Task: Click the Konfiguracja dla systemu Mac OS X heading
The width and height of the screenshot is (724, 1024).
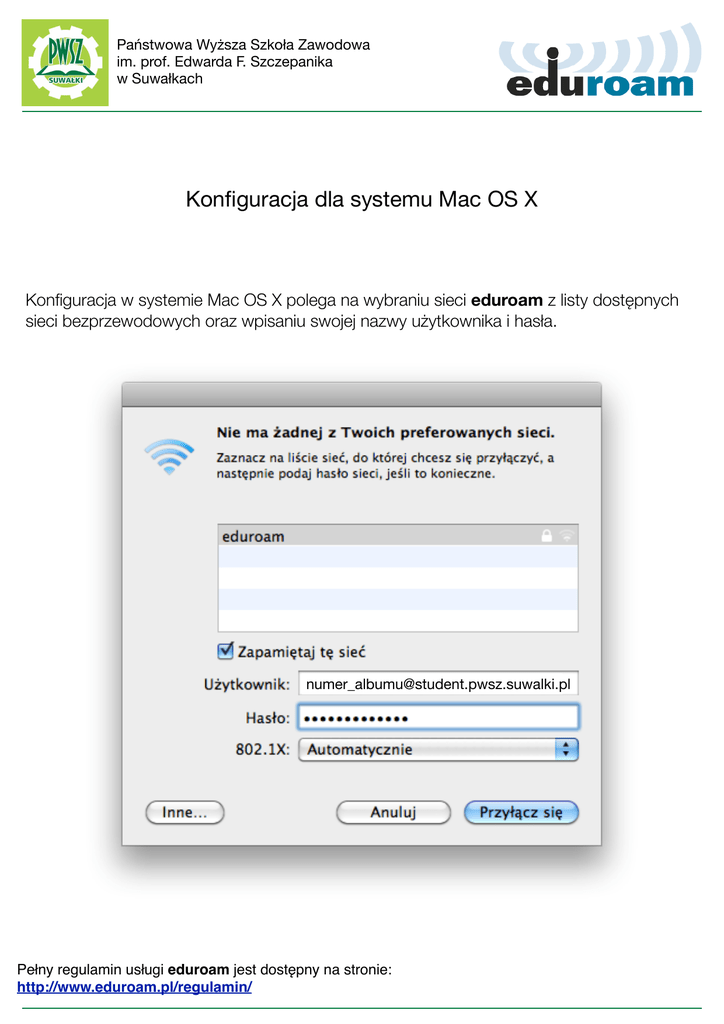Action: (362, 199)
